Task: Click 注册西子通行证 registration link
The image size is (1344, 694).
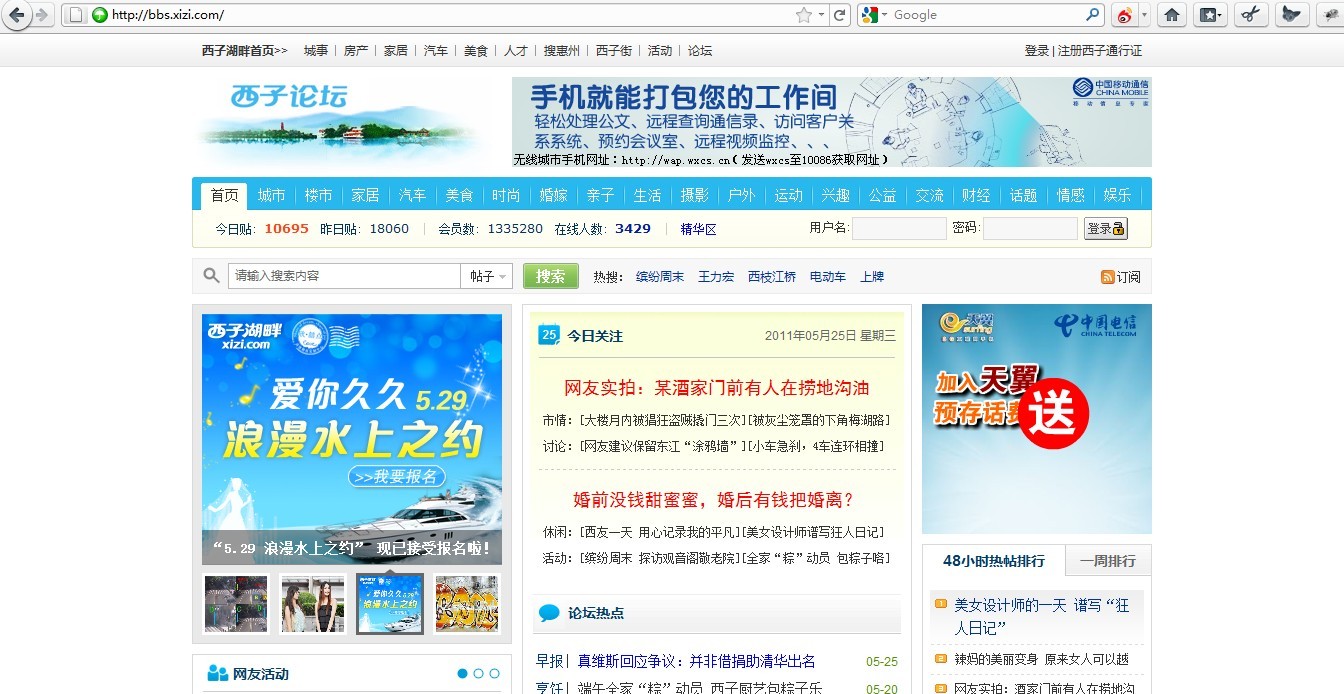Action: click(1100, 51)
